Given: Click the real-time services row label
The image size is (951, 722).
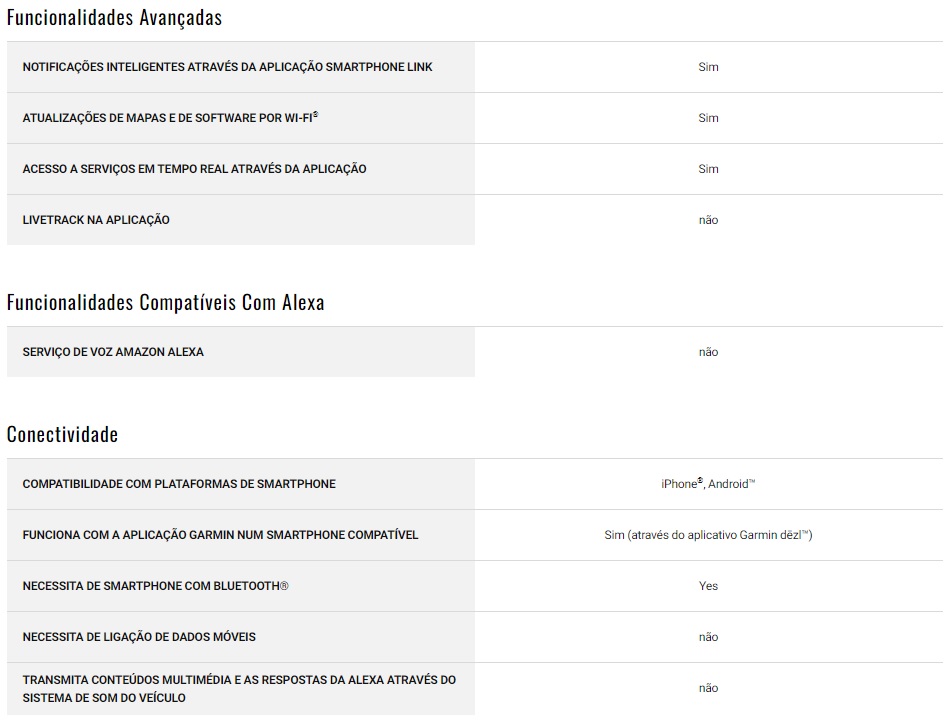Looking at the screenshot, I should [x=194, y=169].
